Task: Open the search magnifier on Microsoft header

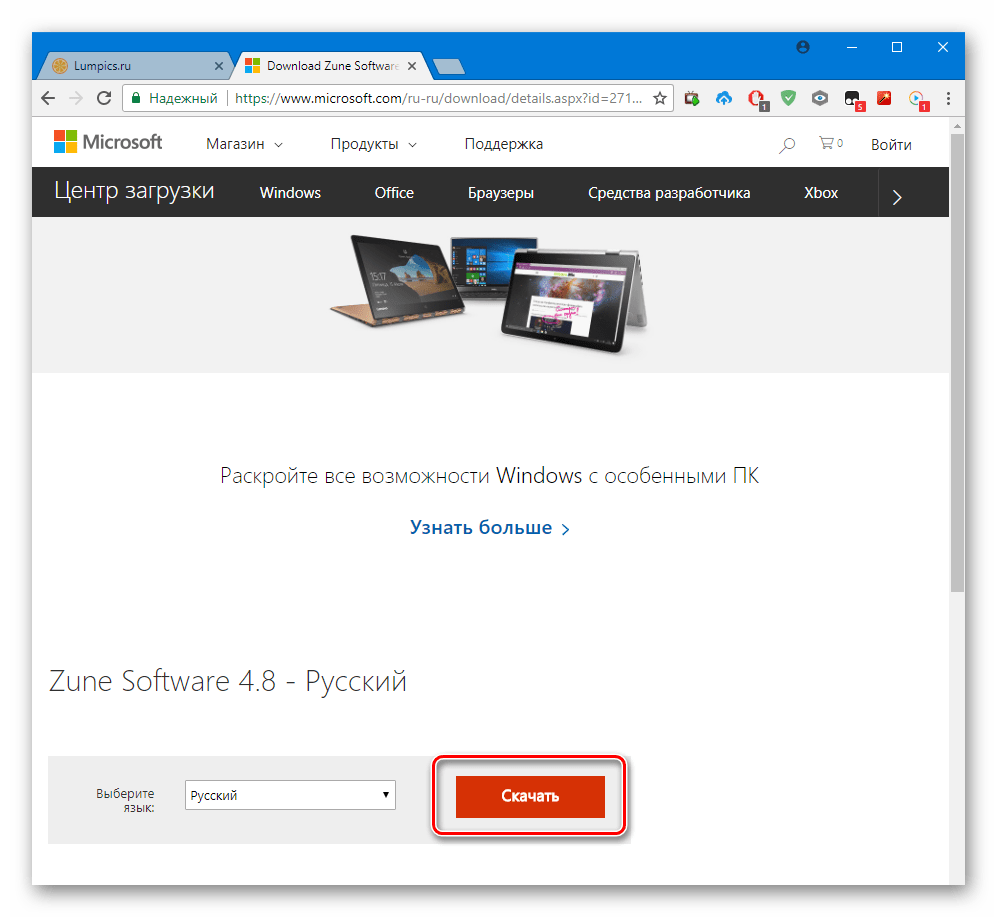Action: coord(787,146)
